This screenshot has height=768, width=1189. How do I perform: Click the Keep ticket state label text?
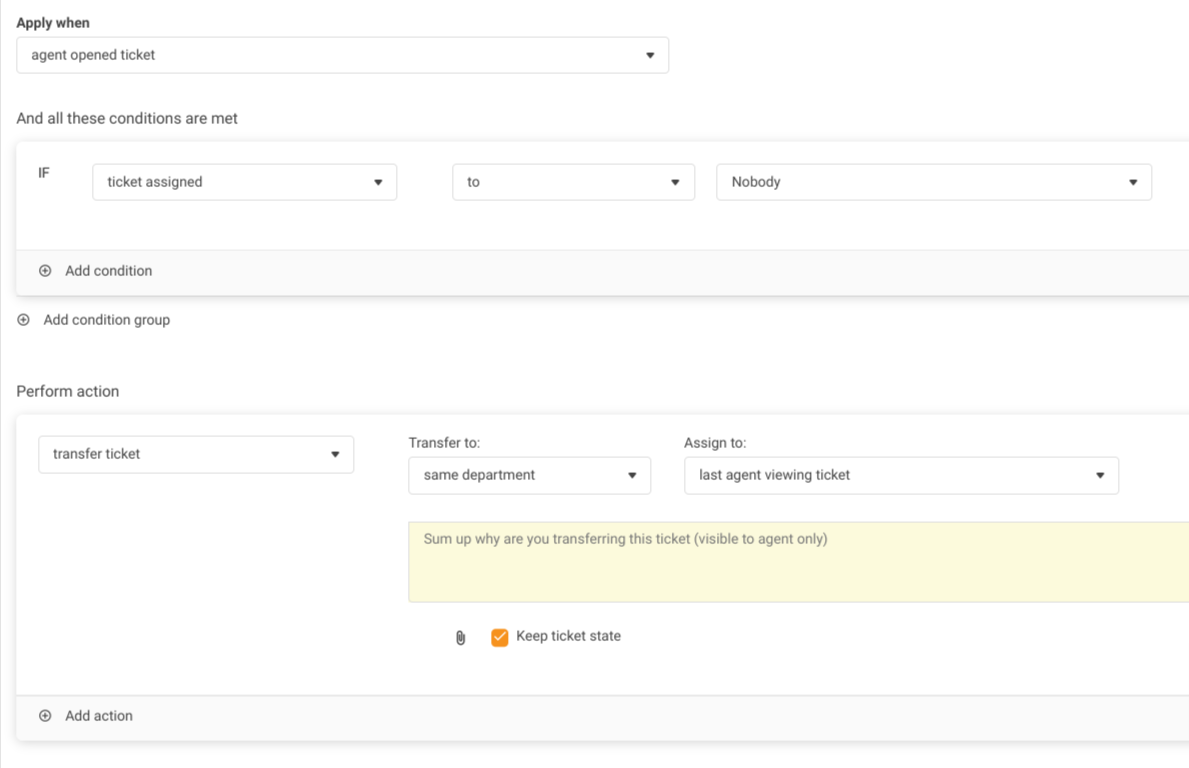pos(568,636)
